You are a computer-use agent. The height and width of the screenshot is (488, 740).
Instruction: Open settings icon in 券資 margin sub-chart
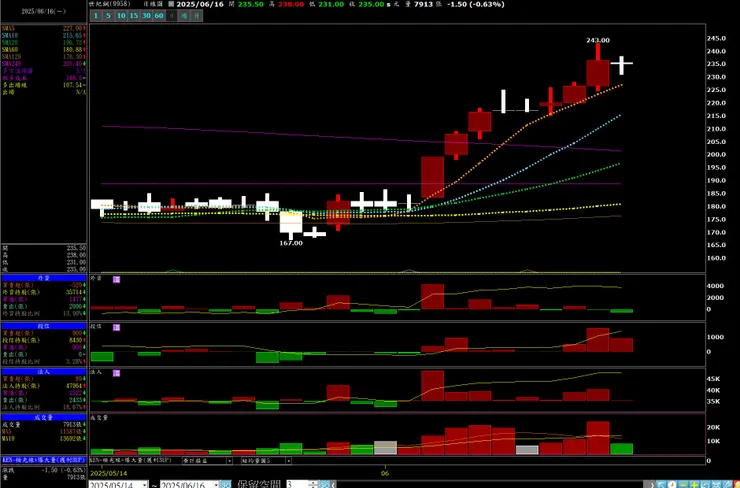pyautogui.click(x=116, y=279)
